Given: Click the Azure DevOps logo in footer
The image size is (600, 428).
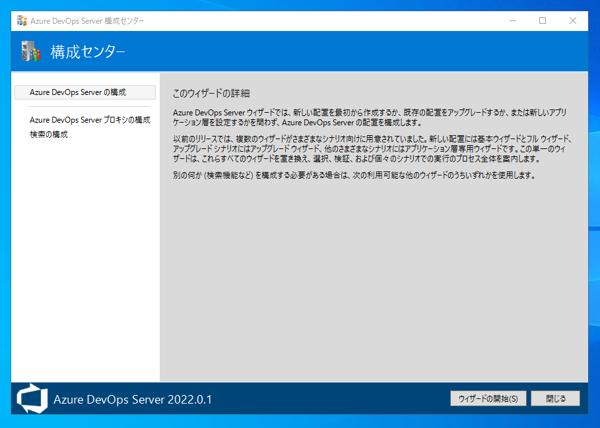Looking at the screenshot, I should point(32,399).
